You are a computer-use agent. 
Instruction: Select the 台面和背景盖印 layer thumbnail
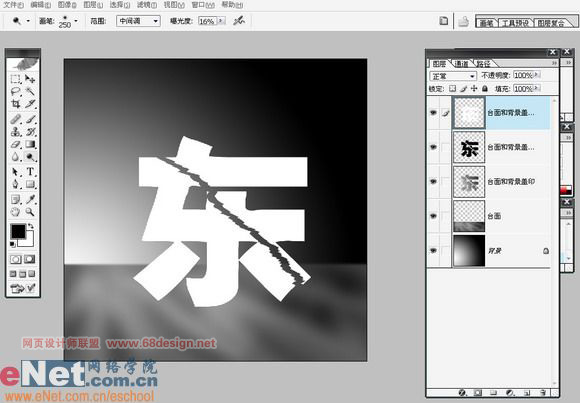point(469,181)
